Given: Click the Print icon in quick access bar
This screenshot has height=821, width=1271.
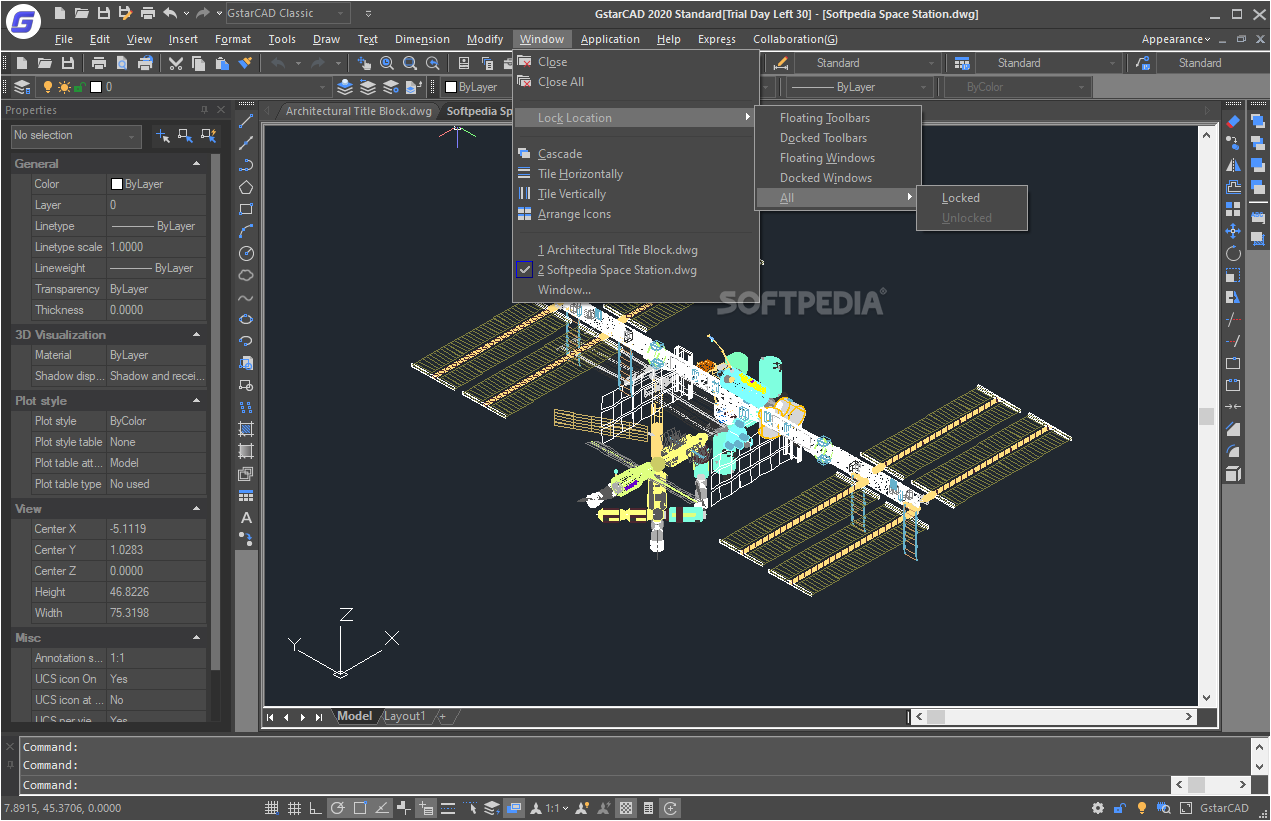Looking at the screenshot, I should pyautogui.click(x=148, y=13).
